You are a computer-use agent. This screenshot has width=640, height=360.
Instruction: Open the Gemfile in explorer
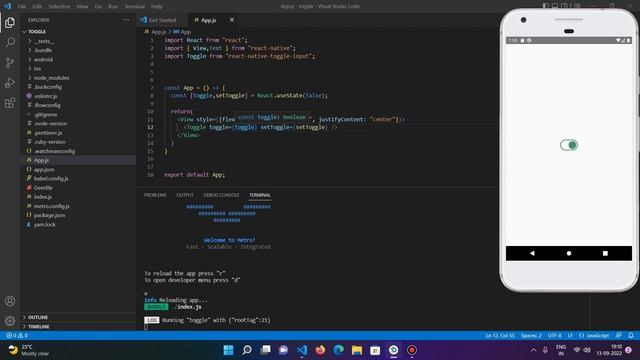43,188
